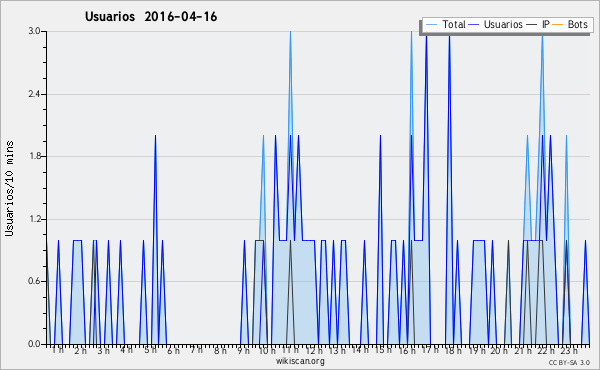Click the '1 h' x-axis label
This screenshot has width=600, height=370.
click(x=58, y=350)
